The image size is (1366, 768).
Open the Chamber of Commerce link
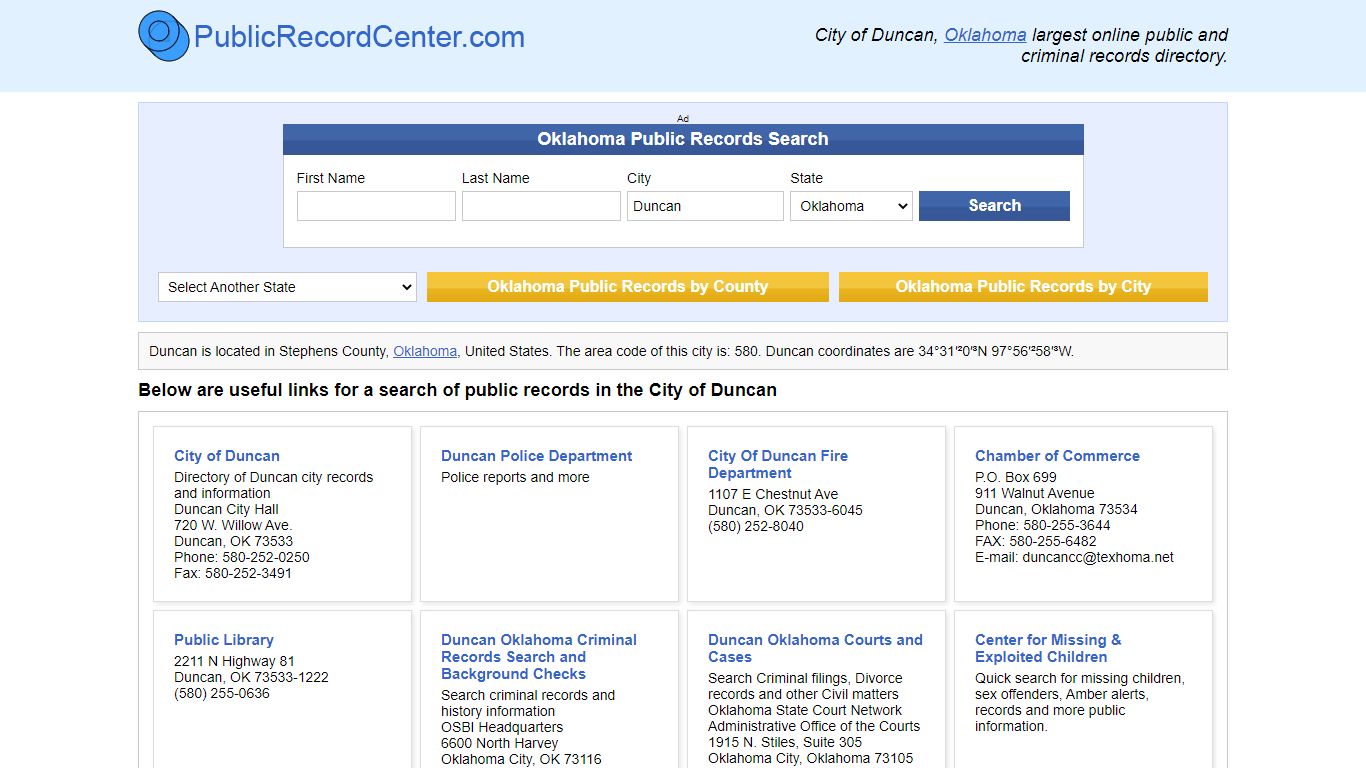coord(1057,456)
